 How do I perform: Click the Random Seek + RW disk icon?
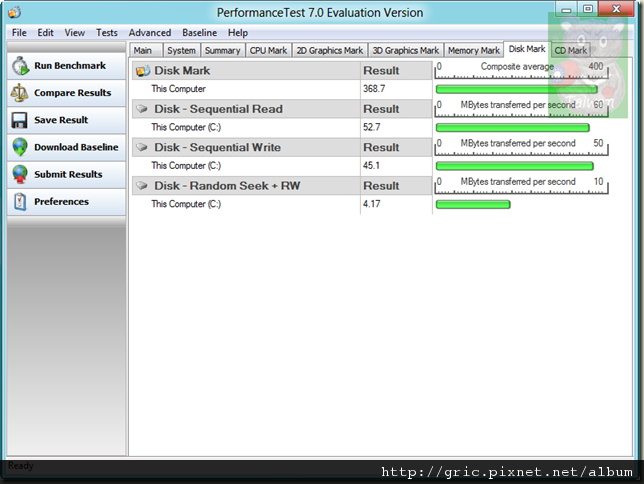click(142, 185)
